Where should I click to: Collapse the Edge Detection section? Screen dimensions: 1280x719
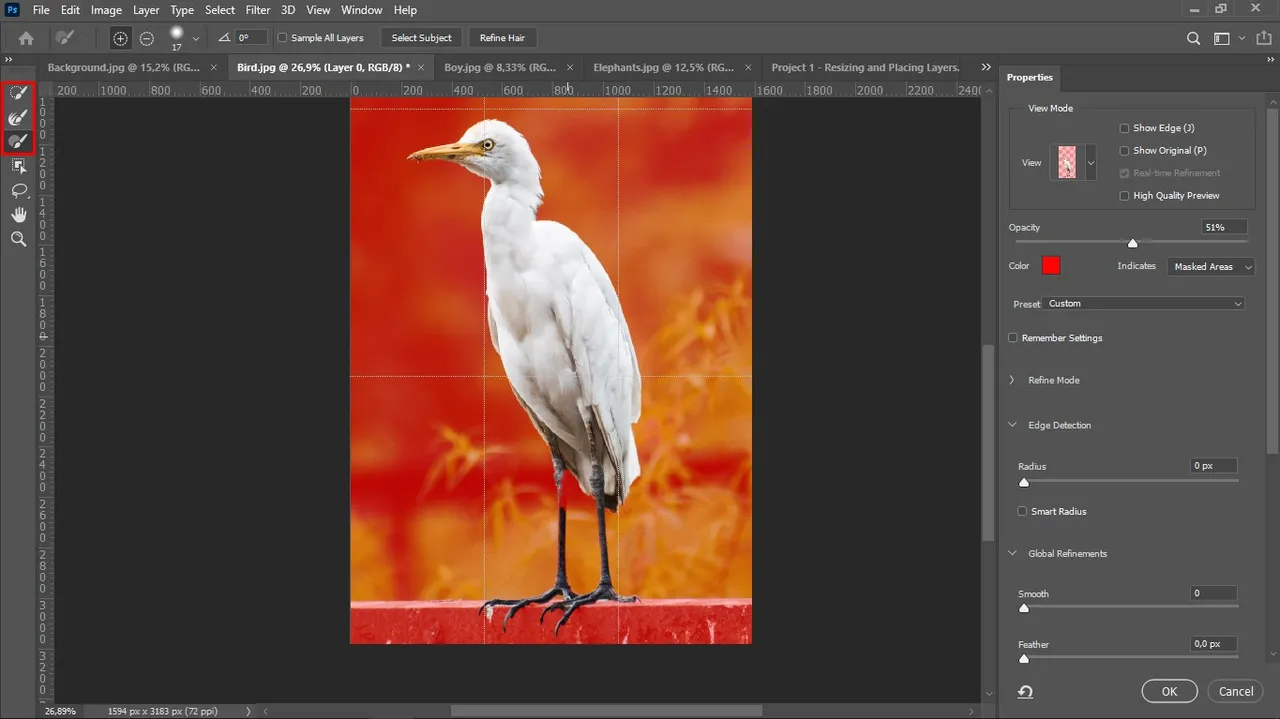[x=1012, y=425]
